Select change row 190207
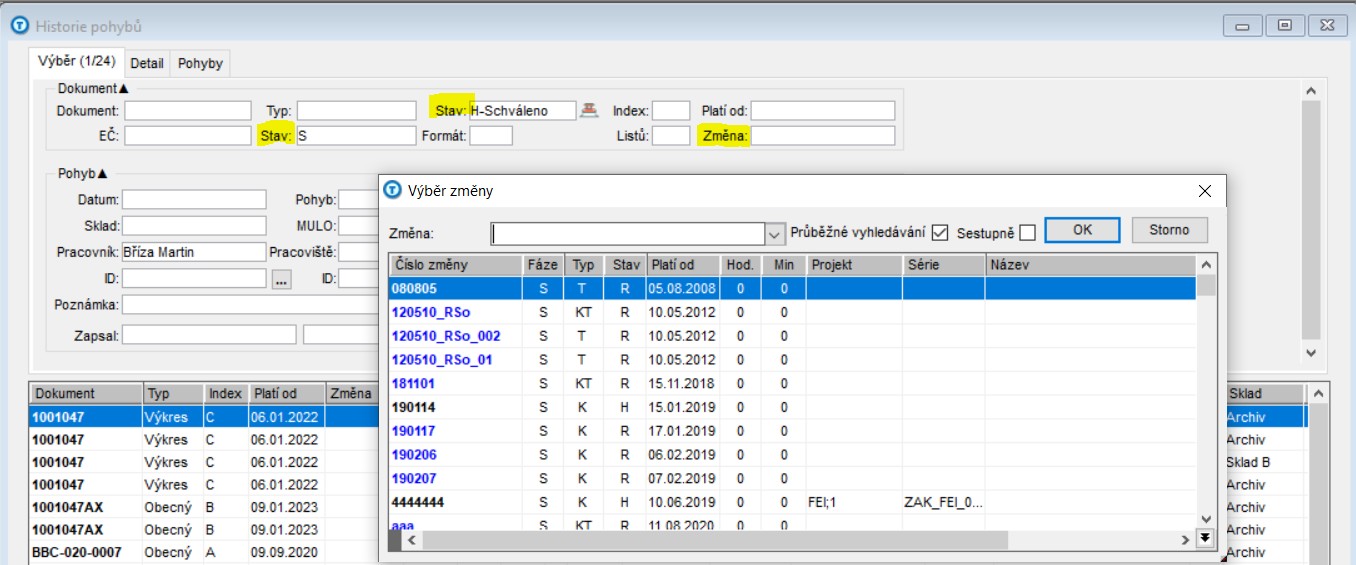The height and width of the screenshot is (565, 1356). [792, 479]
